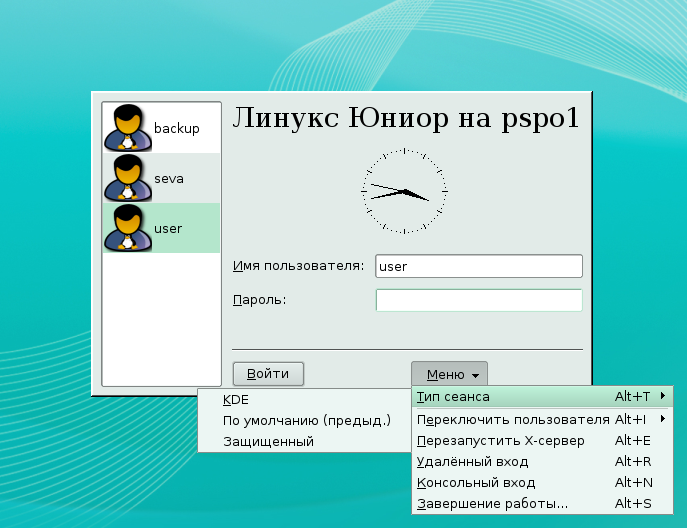Focus the Имя пользователя text field
The image size is (687, 528).
click(478, 266)
